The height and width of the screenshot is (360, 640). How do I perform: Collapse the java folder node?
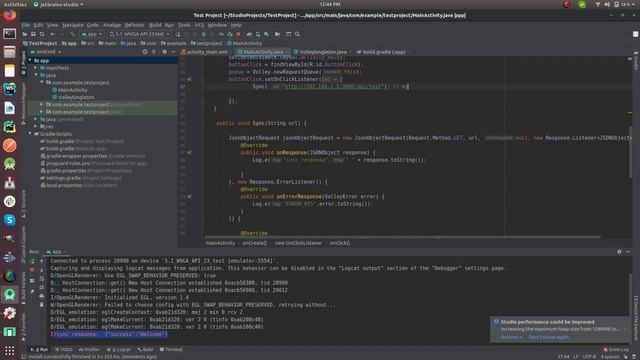click(x=36, y=75)
